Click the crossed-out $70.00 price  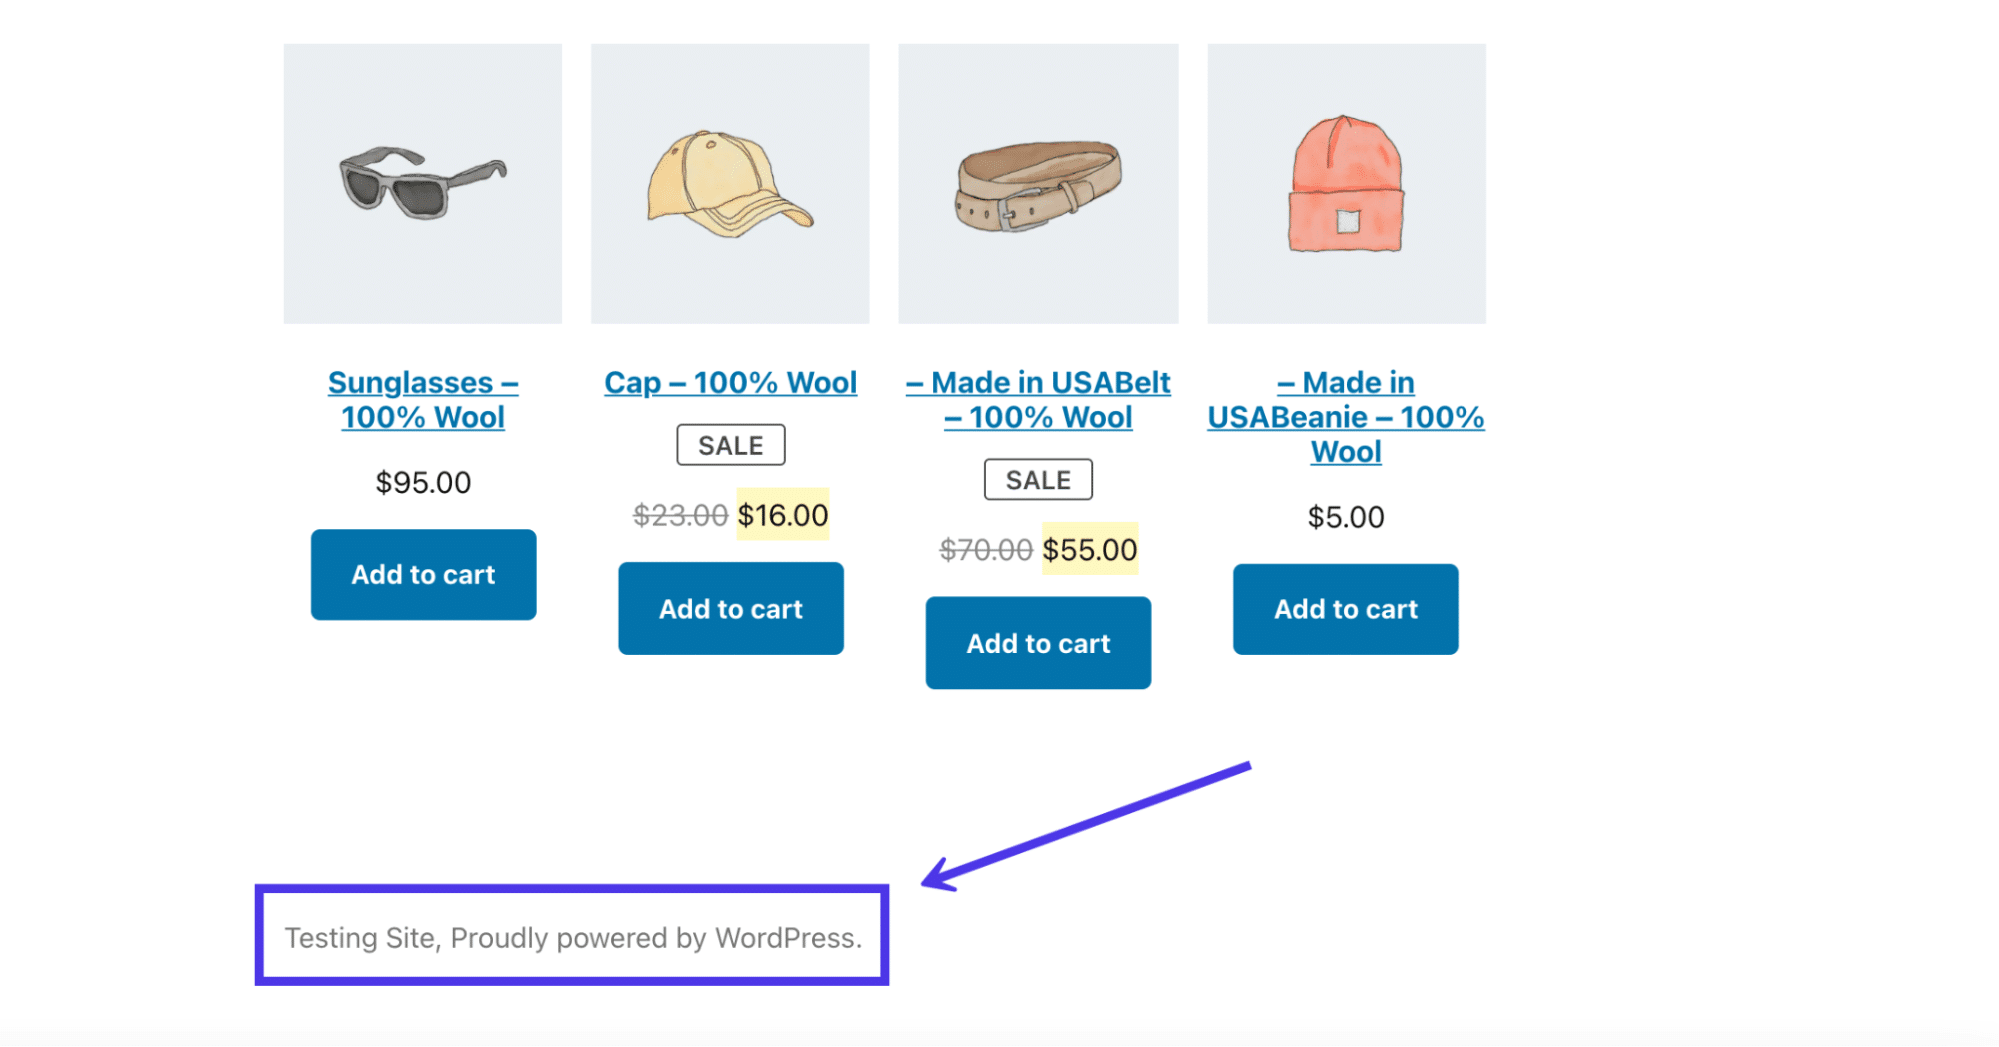986,549
